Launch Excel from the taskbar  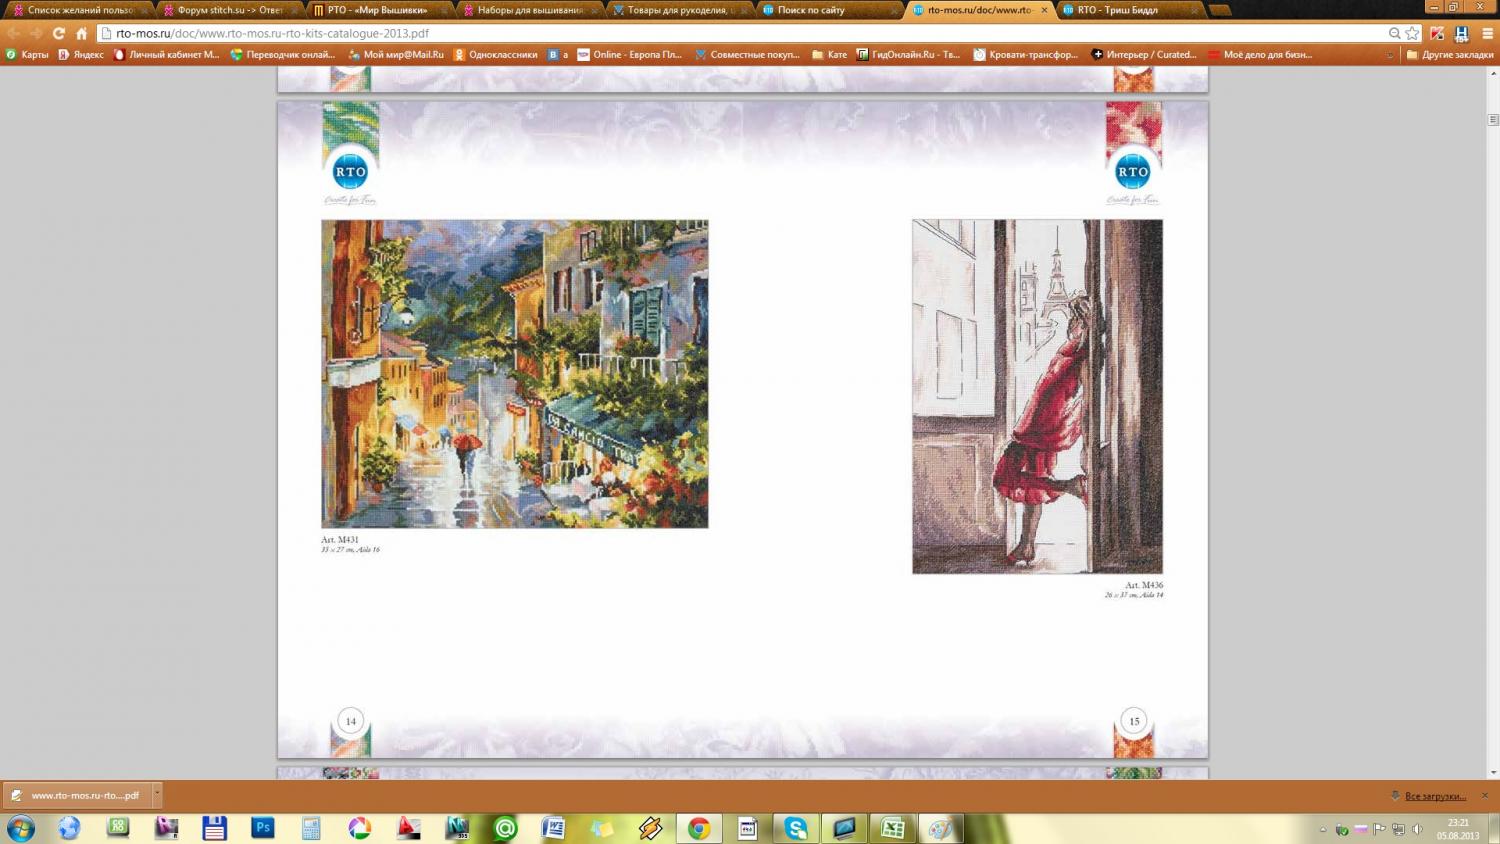point(892,828)
